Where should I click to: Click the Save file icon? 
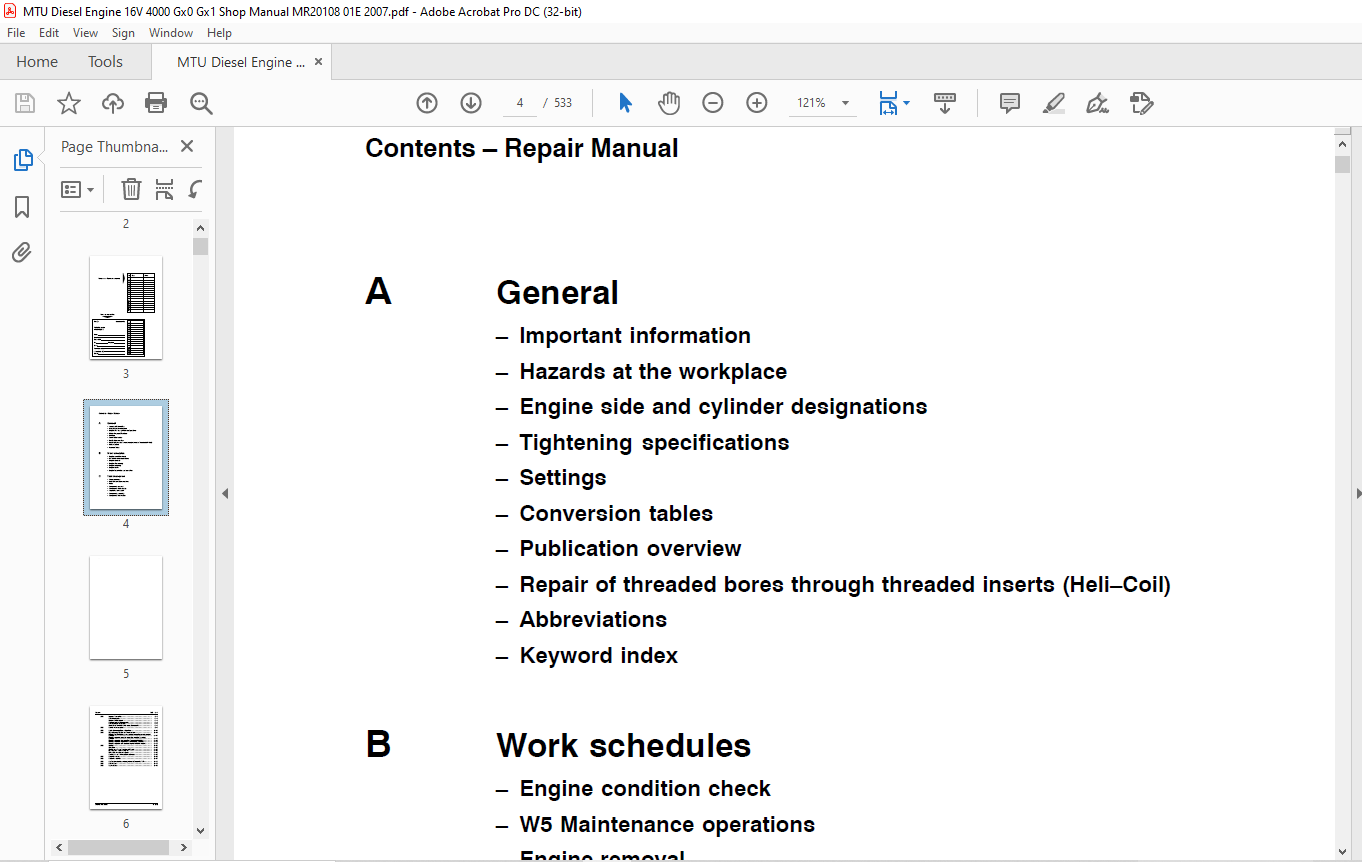pos(25,103)
